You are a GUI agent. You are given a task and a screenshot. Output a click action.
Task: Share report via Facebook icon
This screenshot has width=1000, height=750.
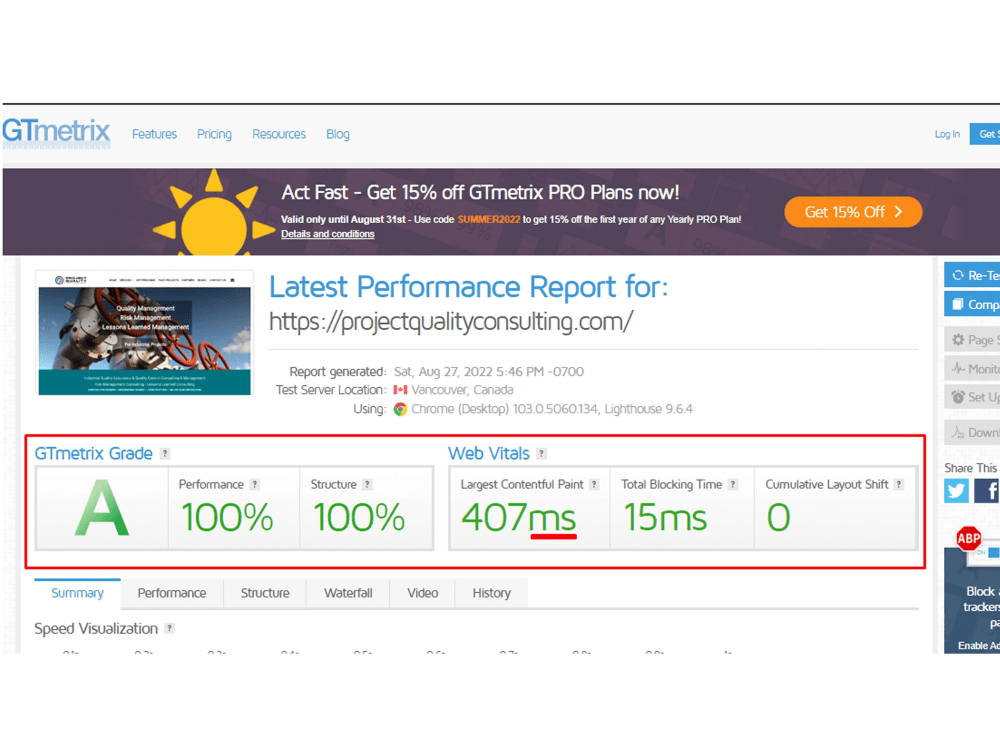987,490
